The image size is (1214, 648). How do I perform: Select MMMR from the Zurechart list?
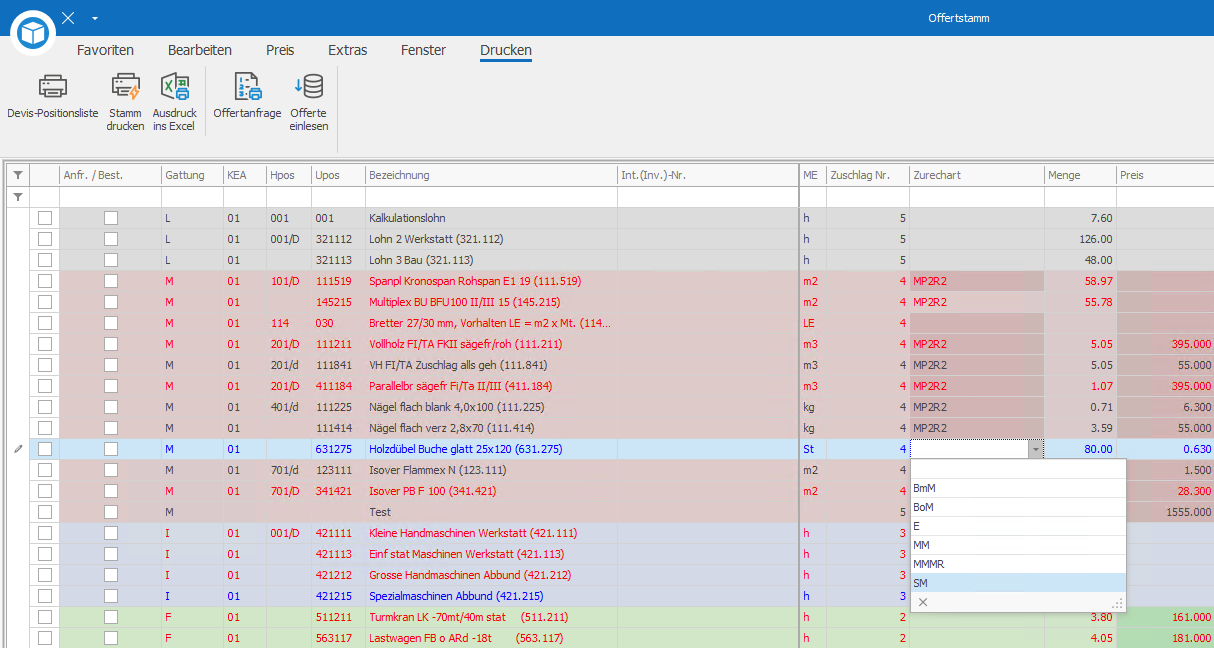click(1018, 564)
